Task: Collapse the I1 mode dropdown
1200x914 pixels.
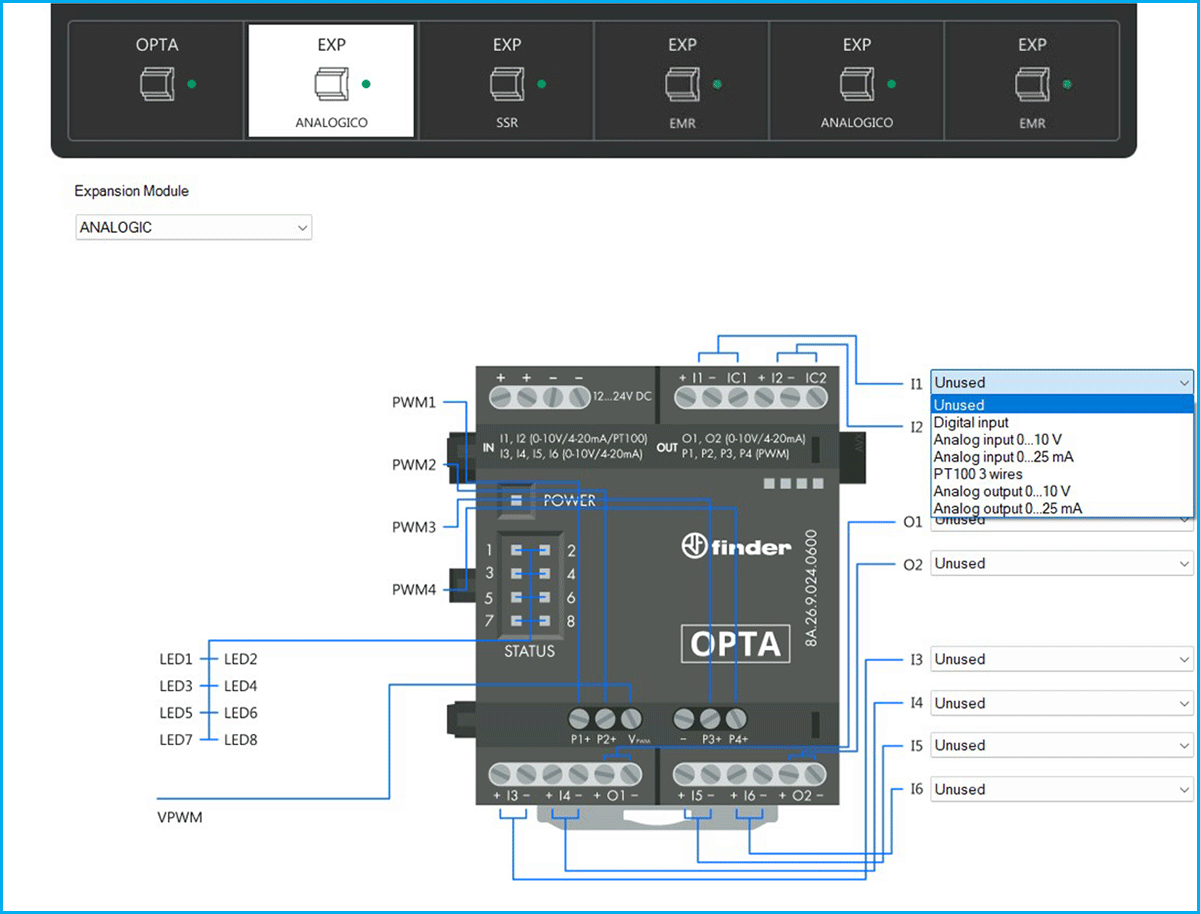Action: coord(1061,382)
